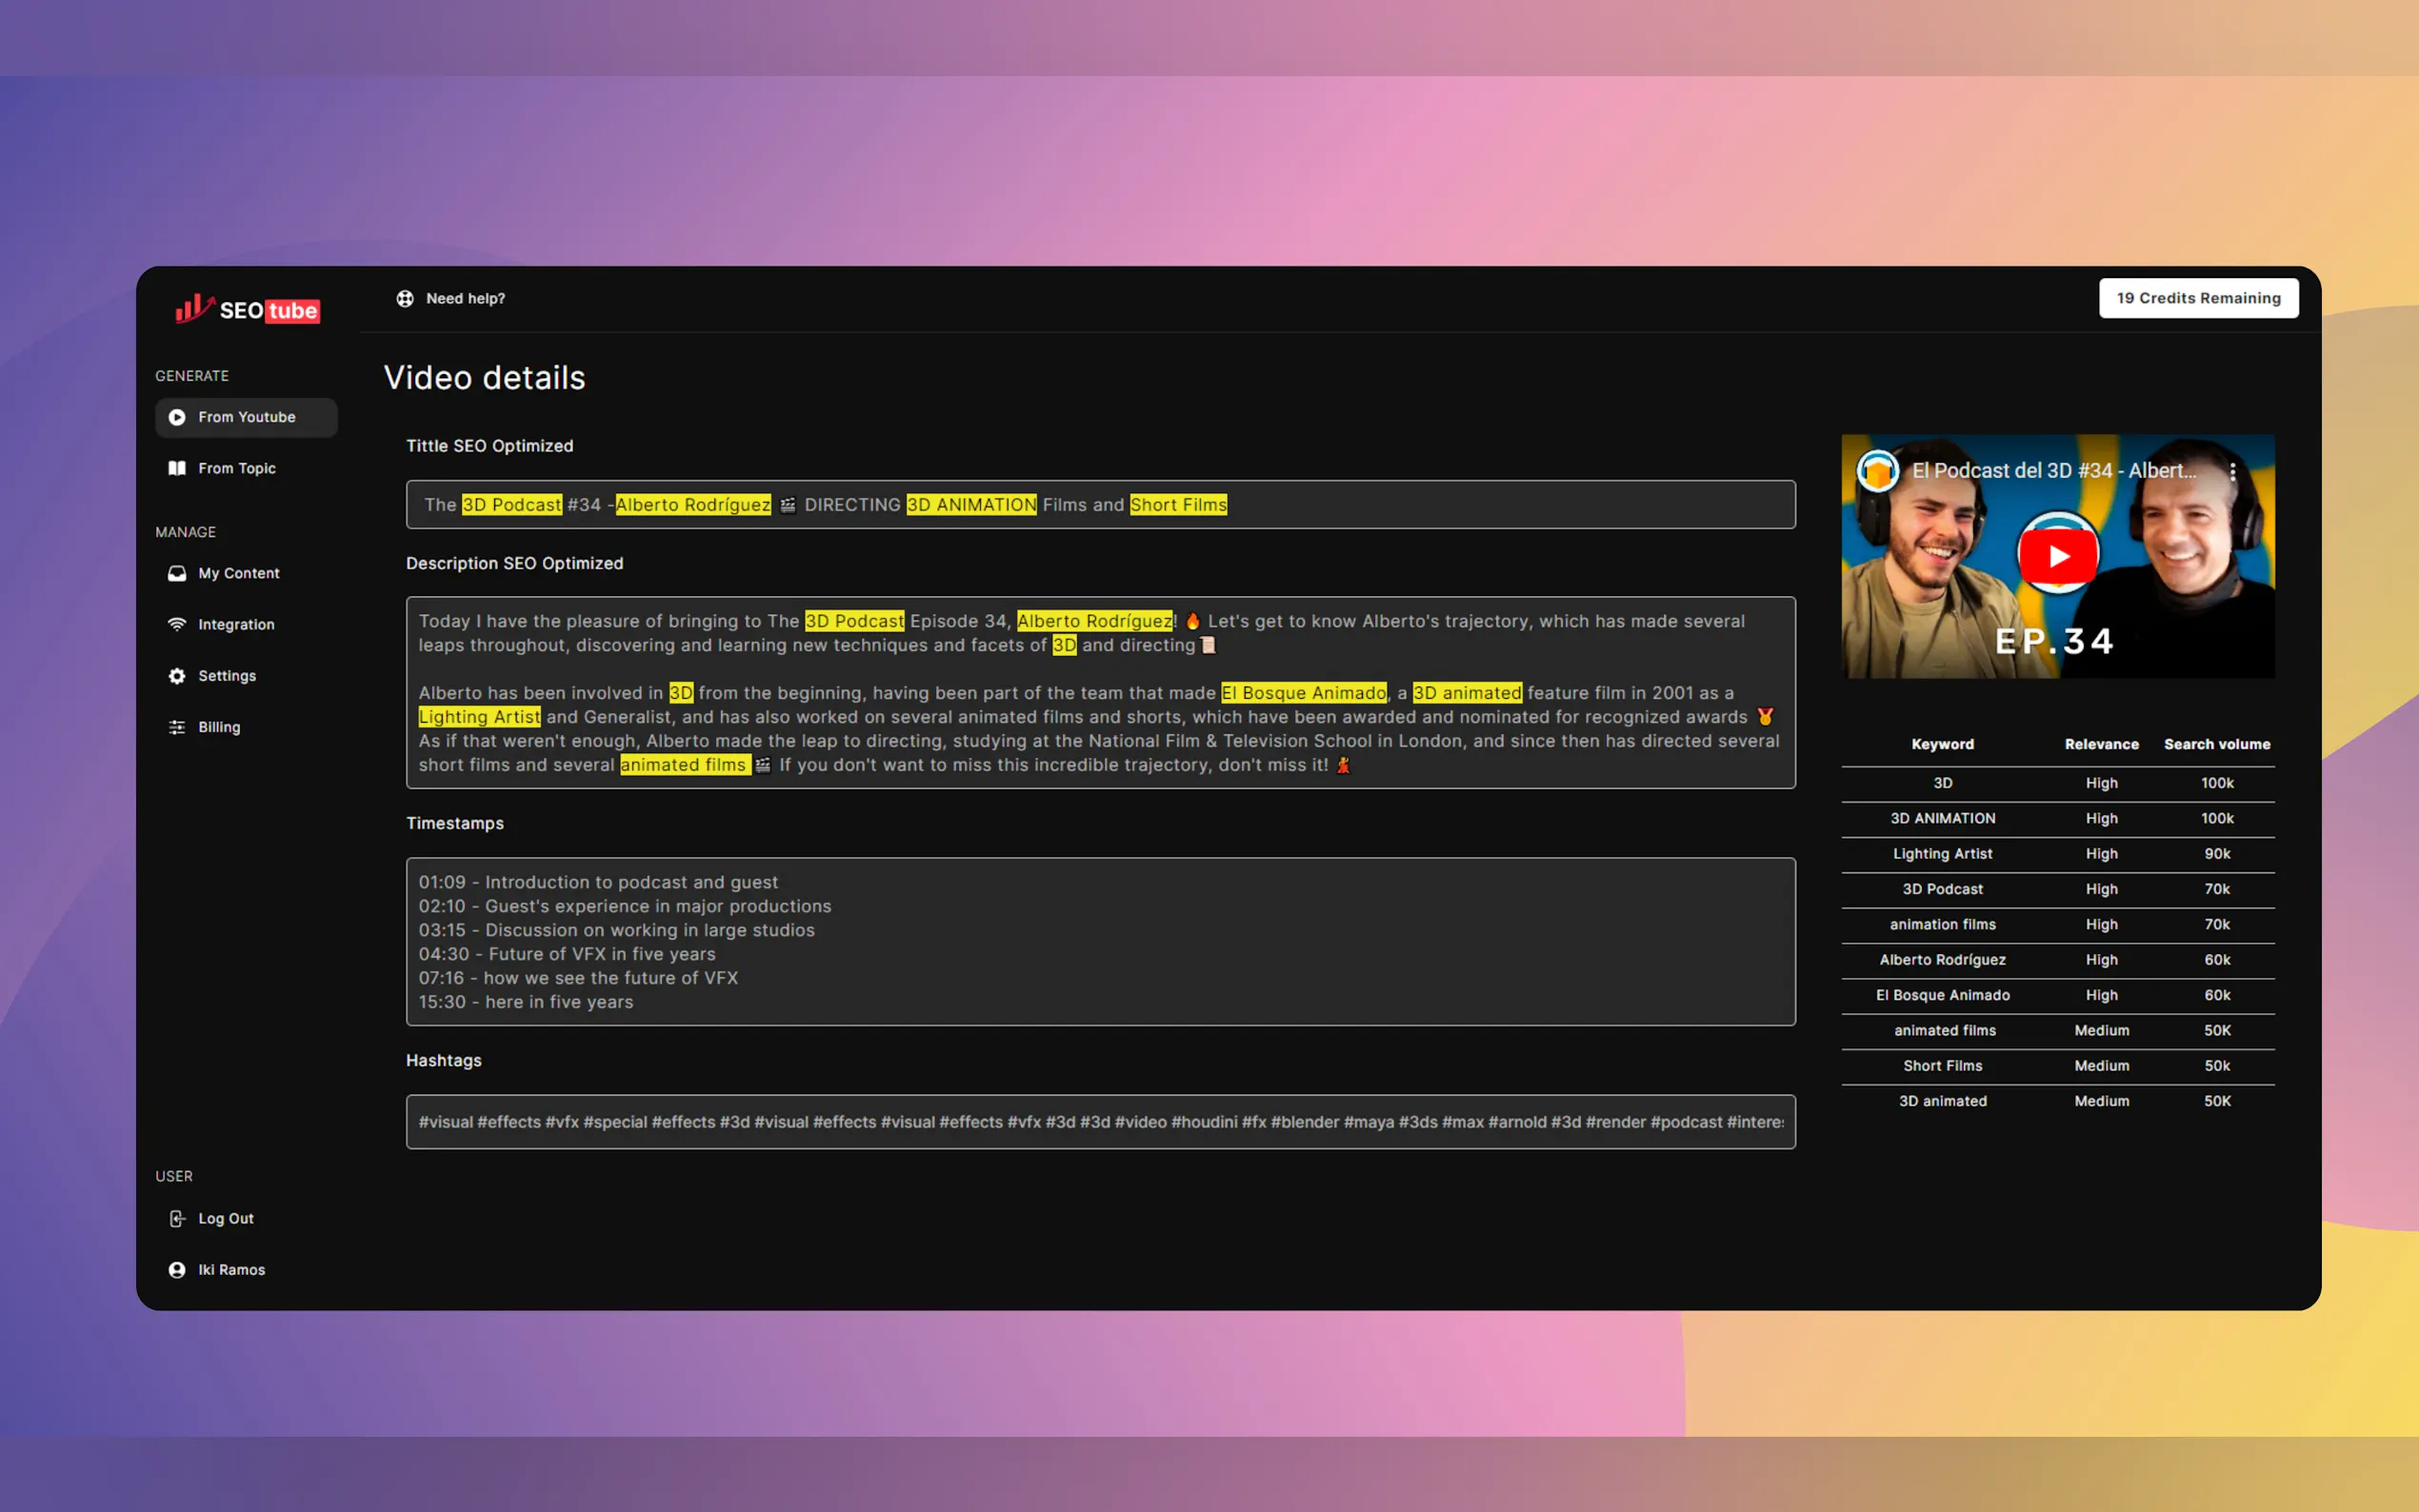The height and width of the screenshot is (1512, 2419).
Task: Click the Iki Ramos profile avatar icon
Action: [x=177, y=1270]
